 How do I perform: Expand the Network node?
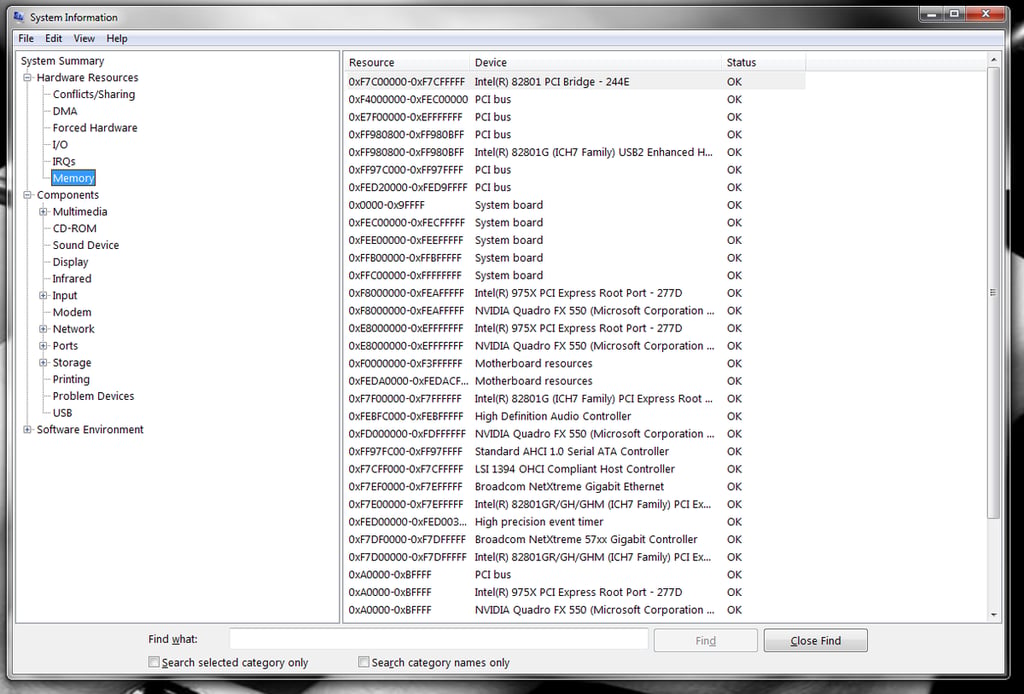pos(43,329)
